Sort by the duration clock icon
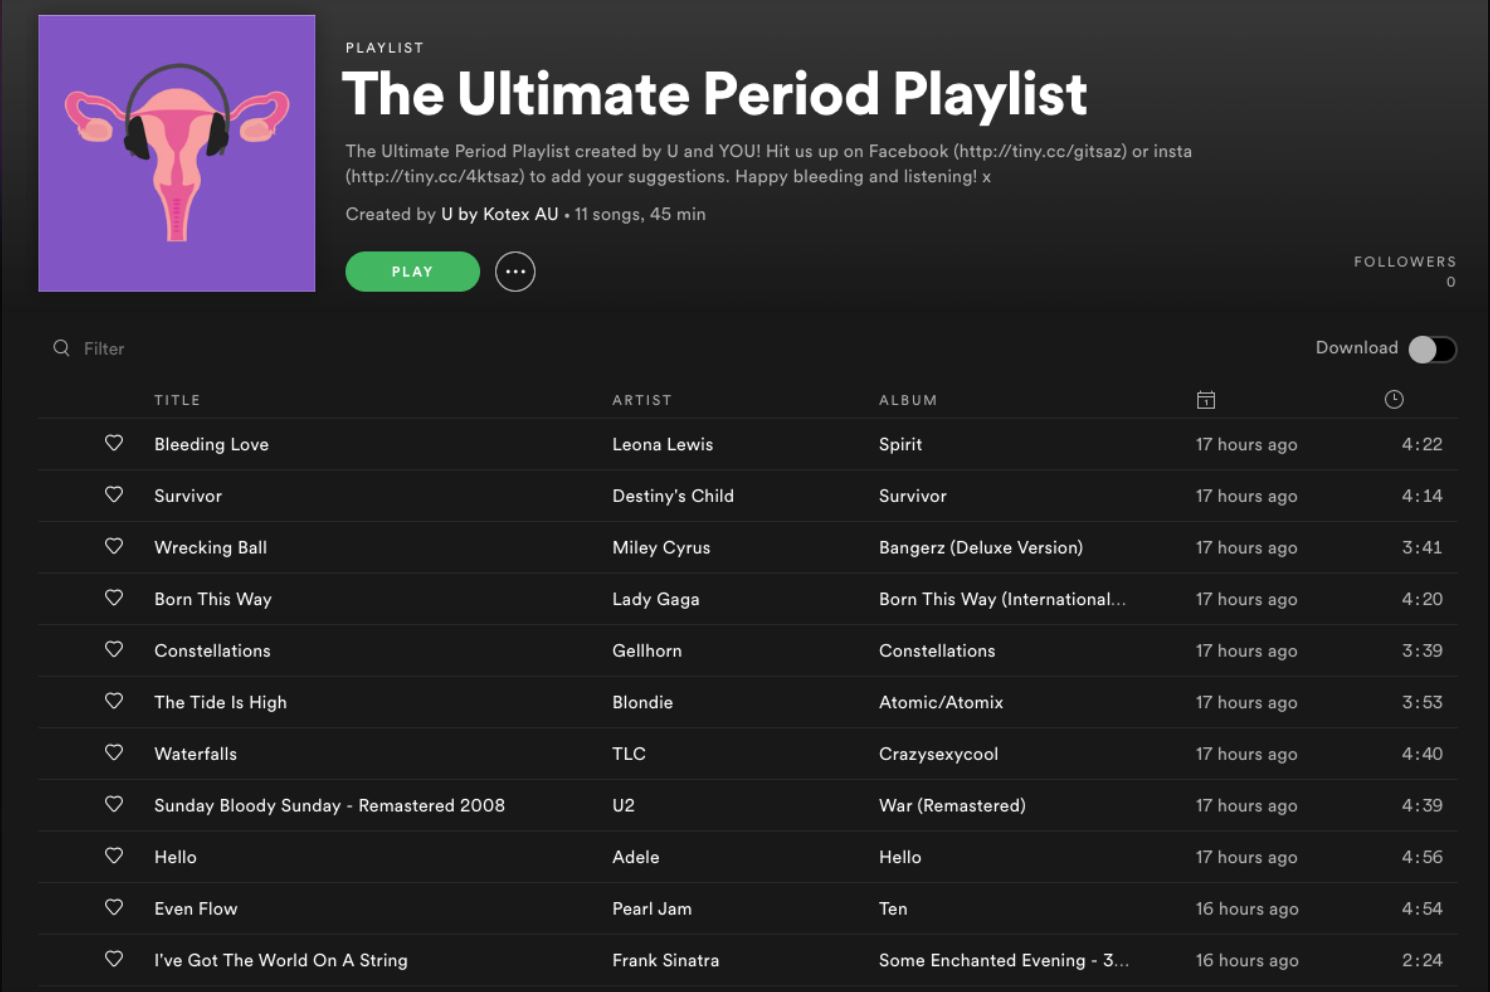The height and width of the screenshot is (992, 1490). click(1394, 400)
